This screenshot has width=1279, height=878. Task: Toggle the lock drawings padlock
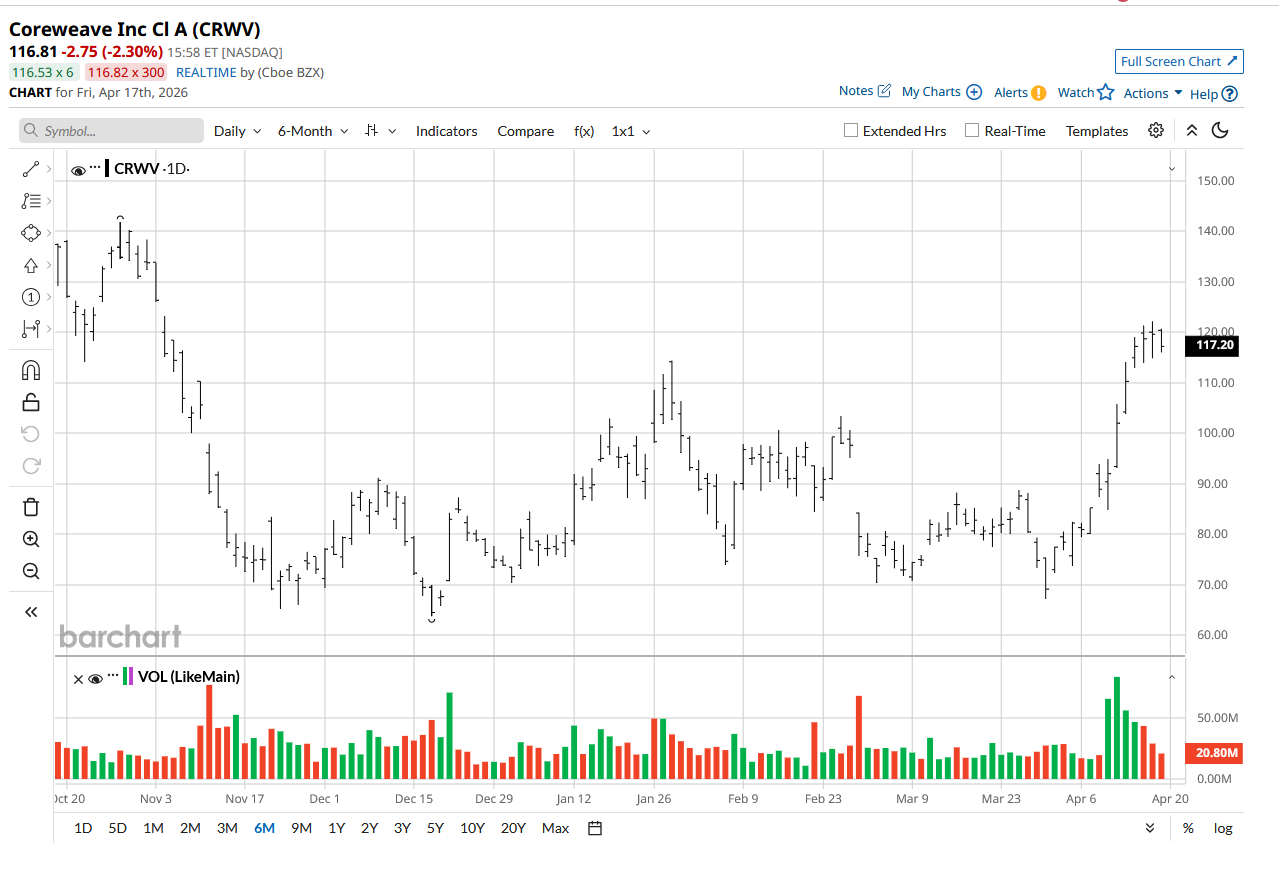point(30,402)
